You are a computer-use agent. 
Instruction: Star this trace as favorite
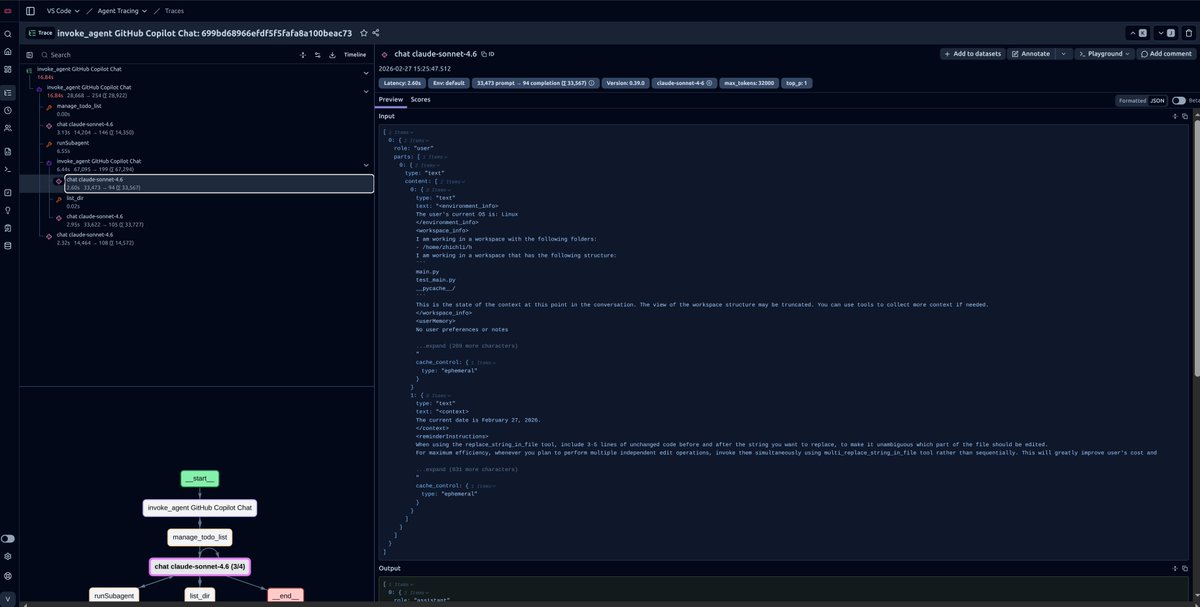pos(364,33)
